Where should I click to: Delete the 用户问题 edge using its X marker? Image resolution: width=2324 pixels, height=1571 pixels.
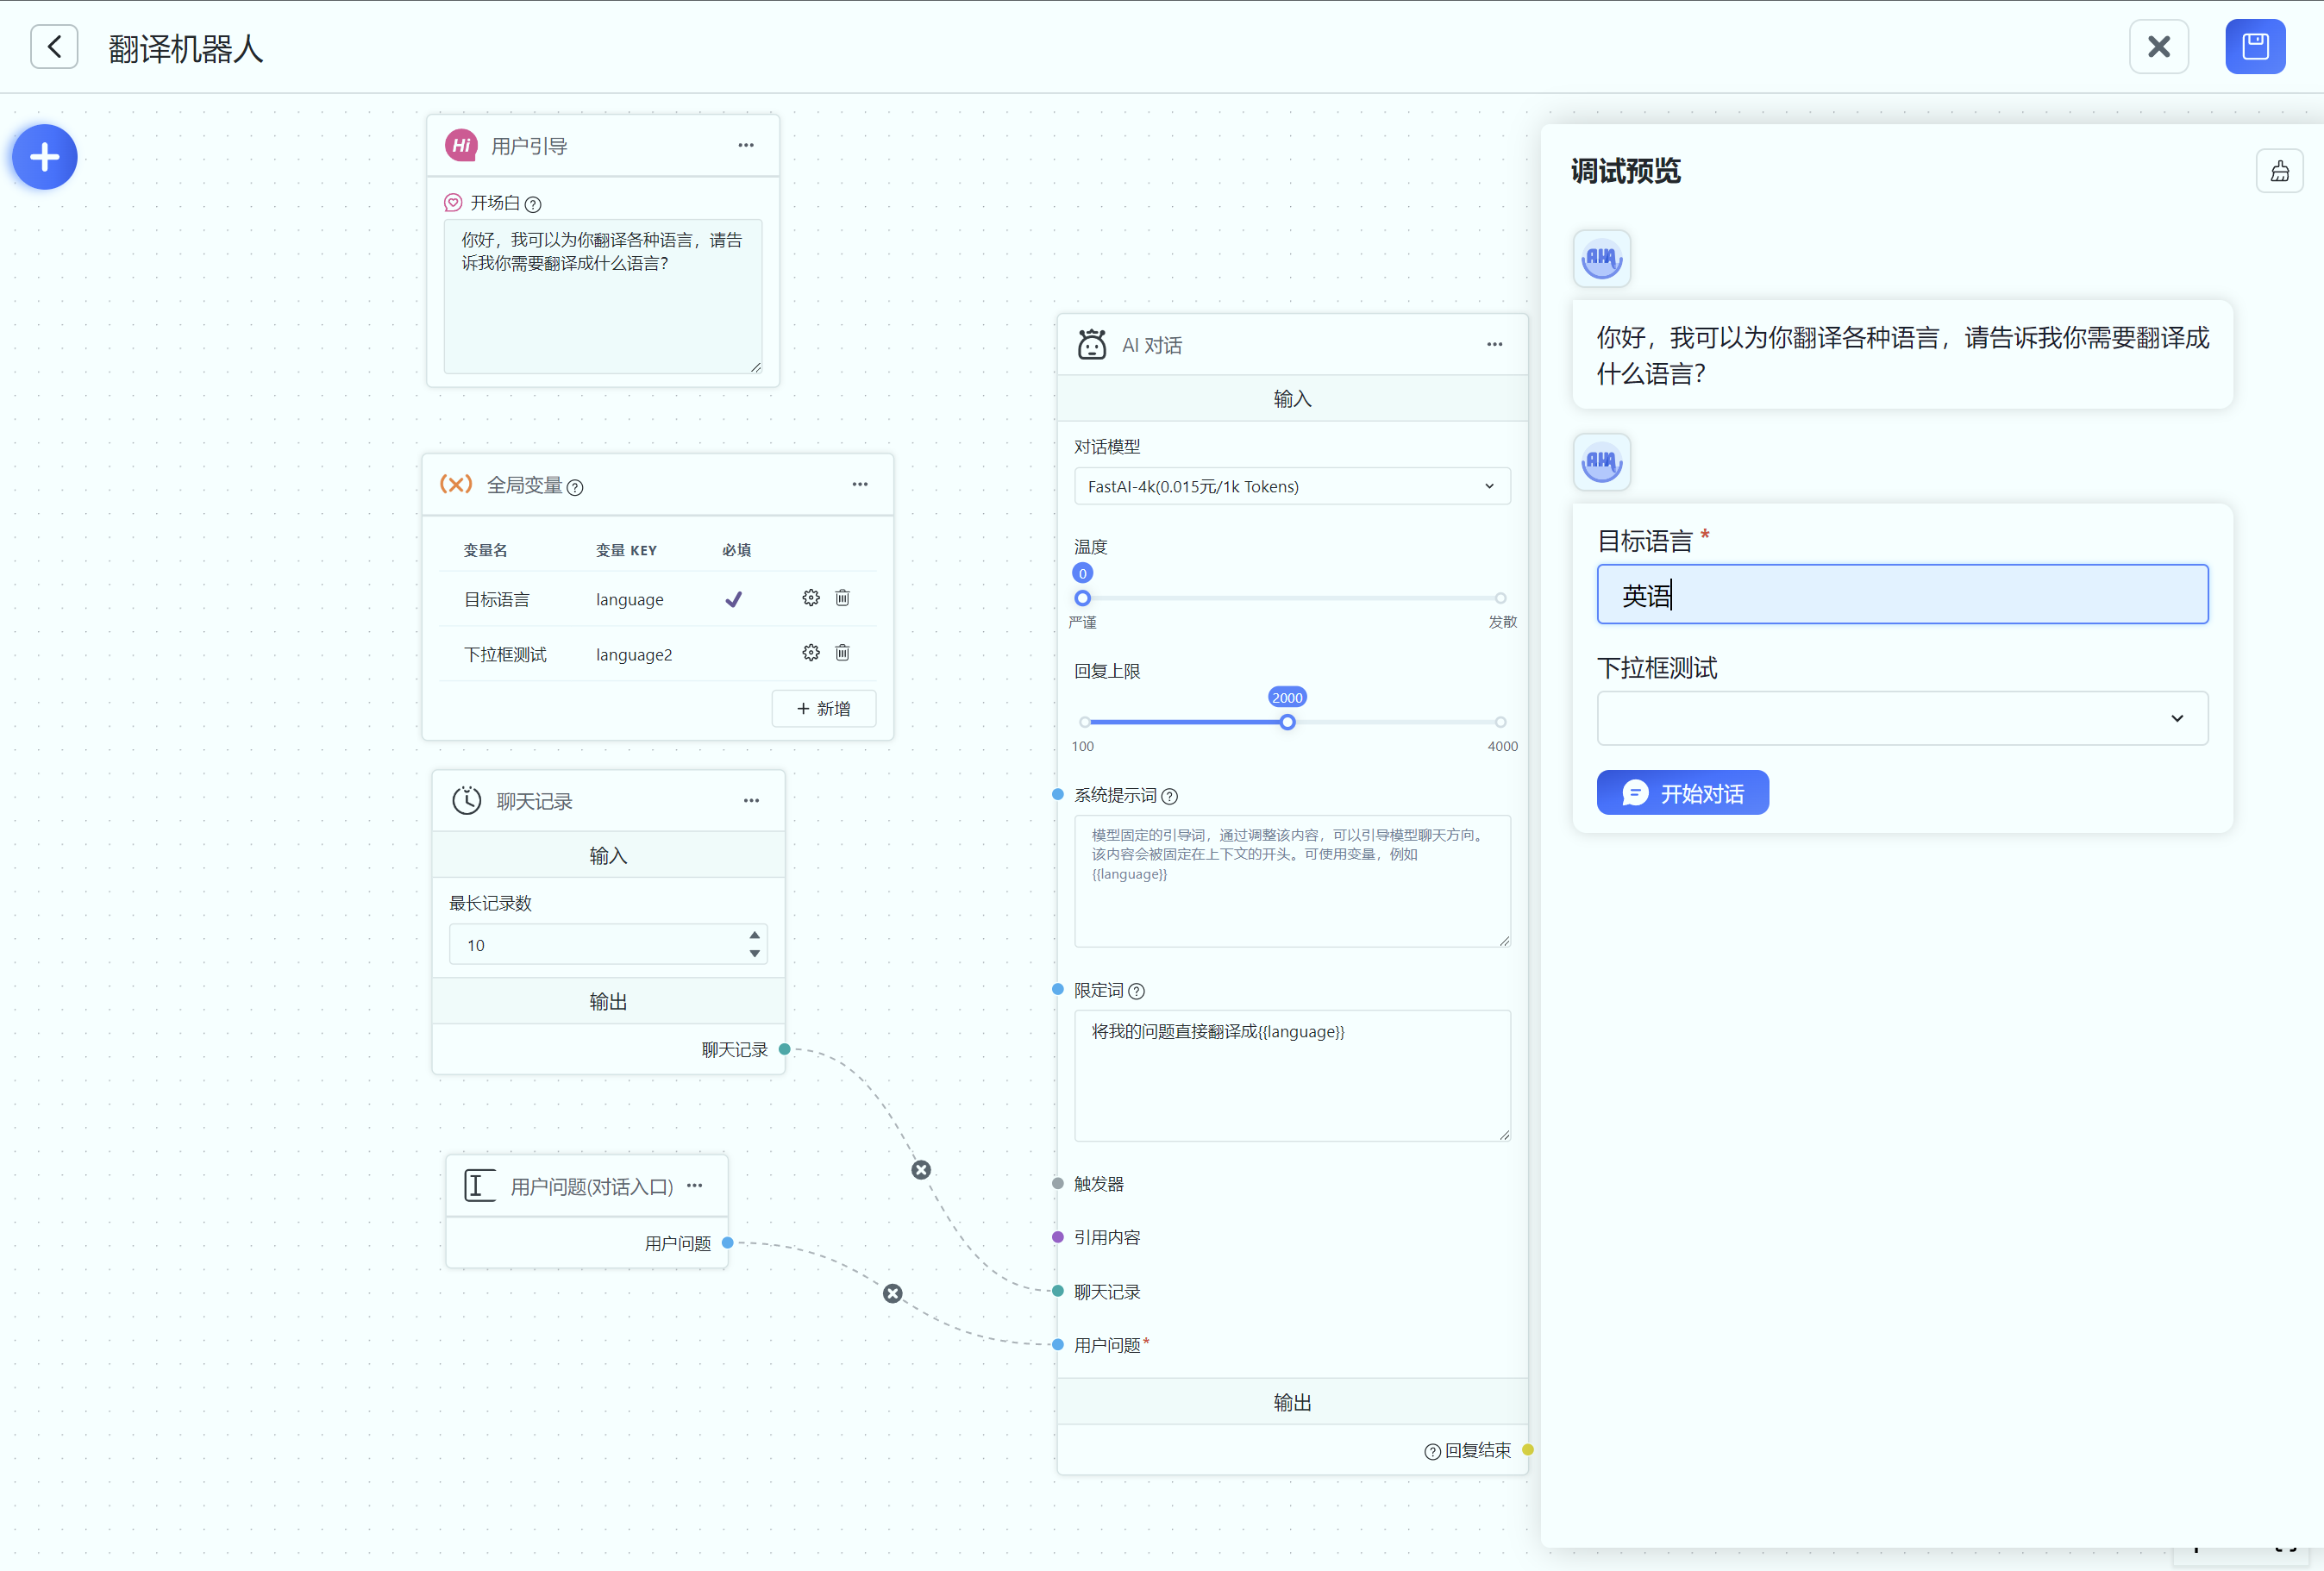(893, 1293)
